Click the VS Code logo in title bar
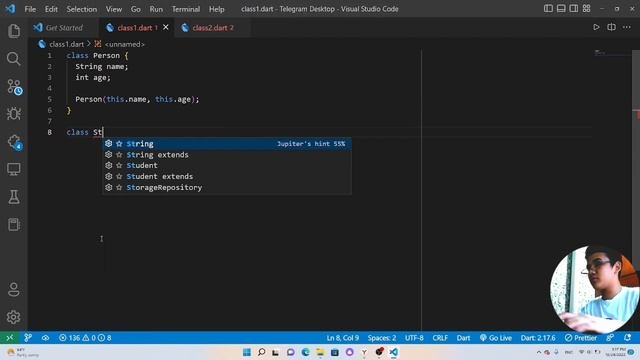The height and width of the screenshot is (360, 640). pos(11,9)
